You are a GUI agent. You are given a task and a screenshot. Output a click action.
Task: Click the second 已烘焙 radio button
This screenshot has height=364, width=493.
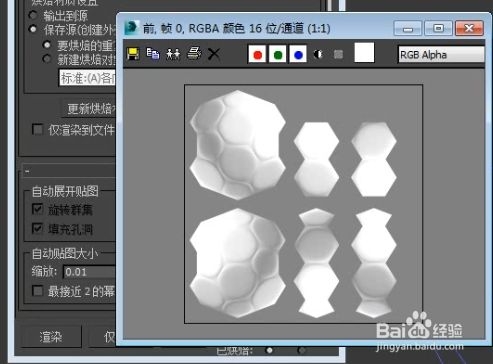[302, 350]
